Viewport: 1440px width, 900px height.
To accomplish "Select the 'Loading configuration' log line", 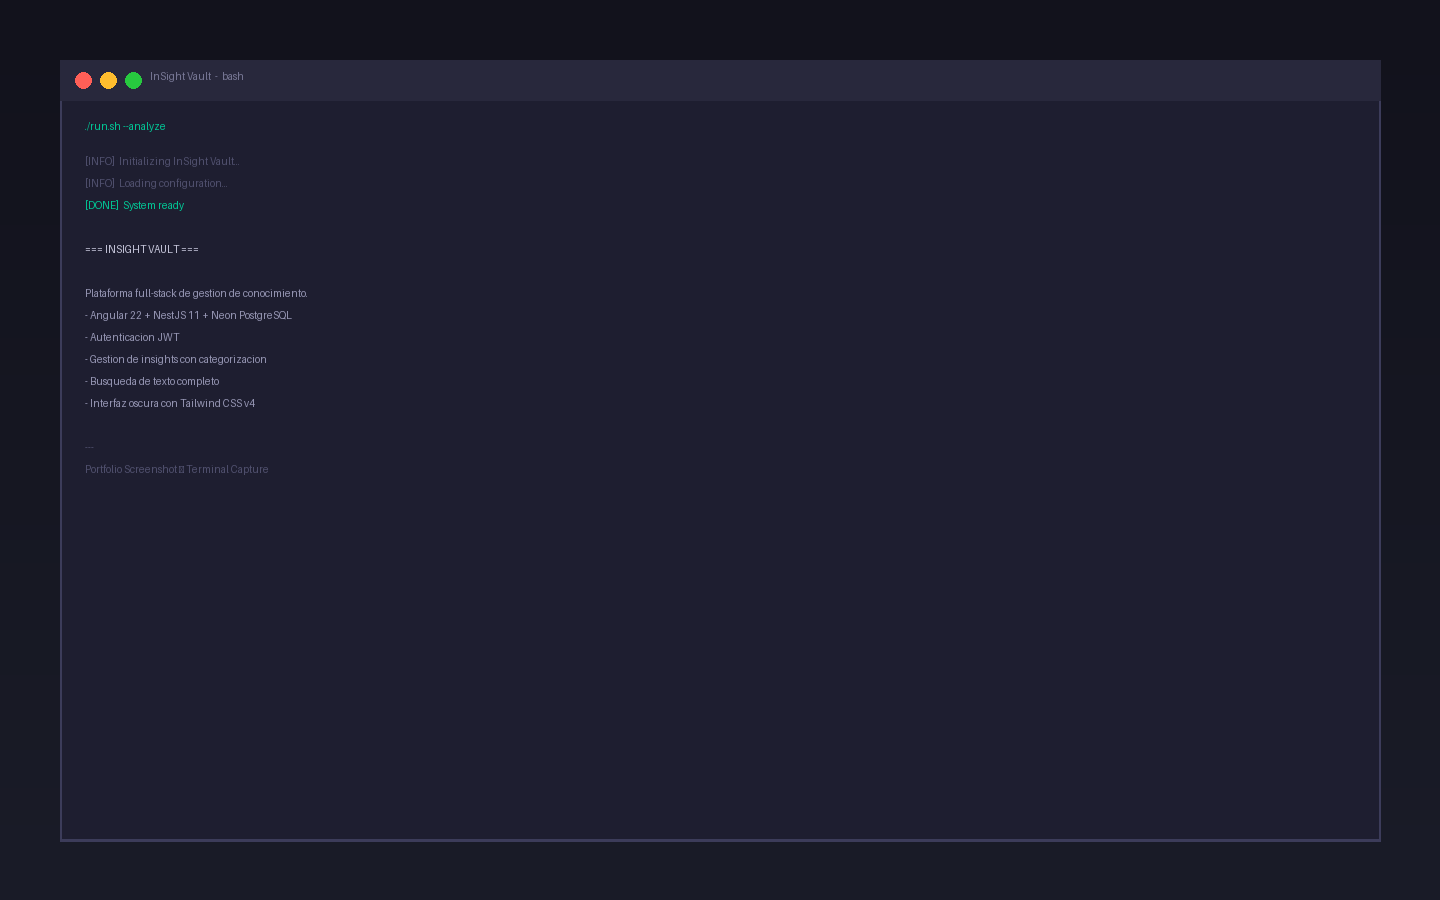I will 156,183.
